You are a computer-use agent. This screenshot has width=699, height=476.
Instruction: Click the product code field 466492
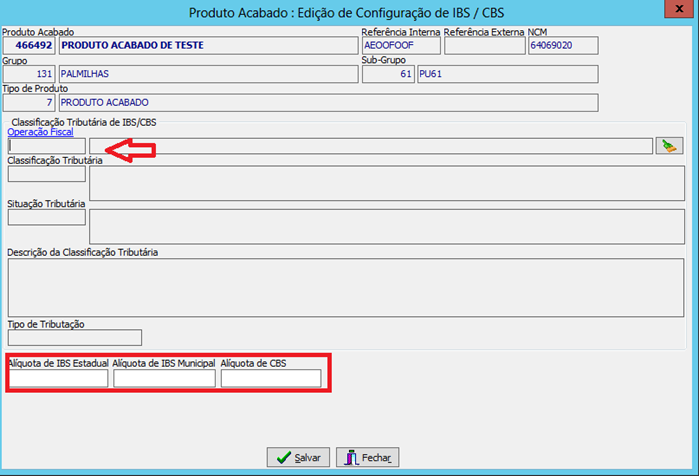pos(30,45)
